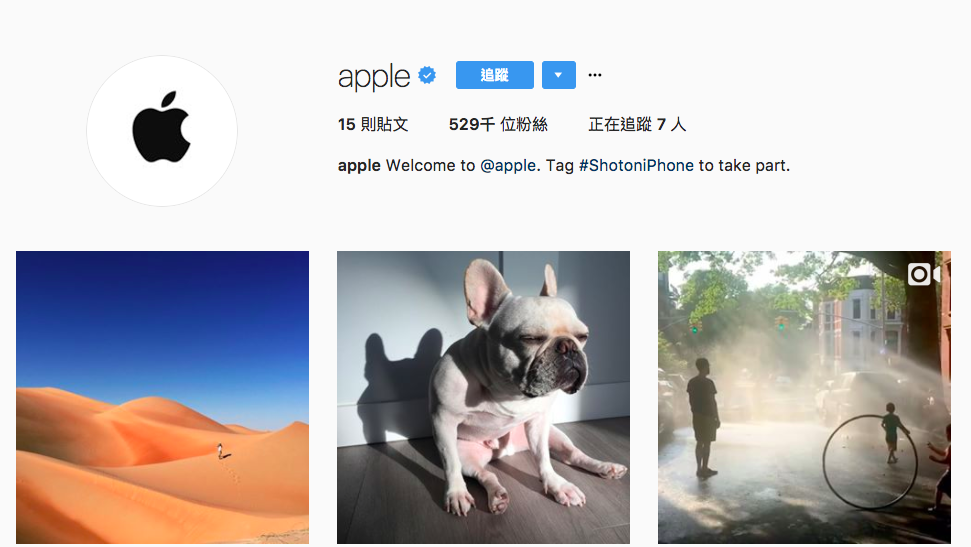Open the street water spray video post
Image resolution: width=971 pixels, height=547 pixels.
(804, 397)
